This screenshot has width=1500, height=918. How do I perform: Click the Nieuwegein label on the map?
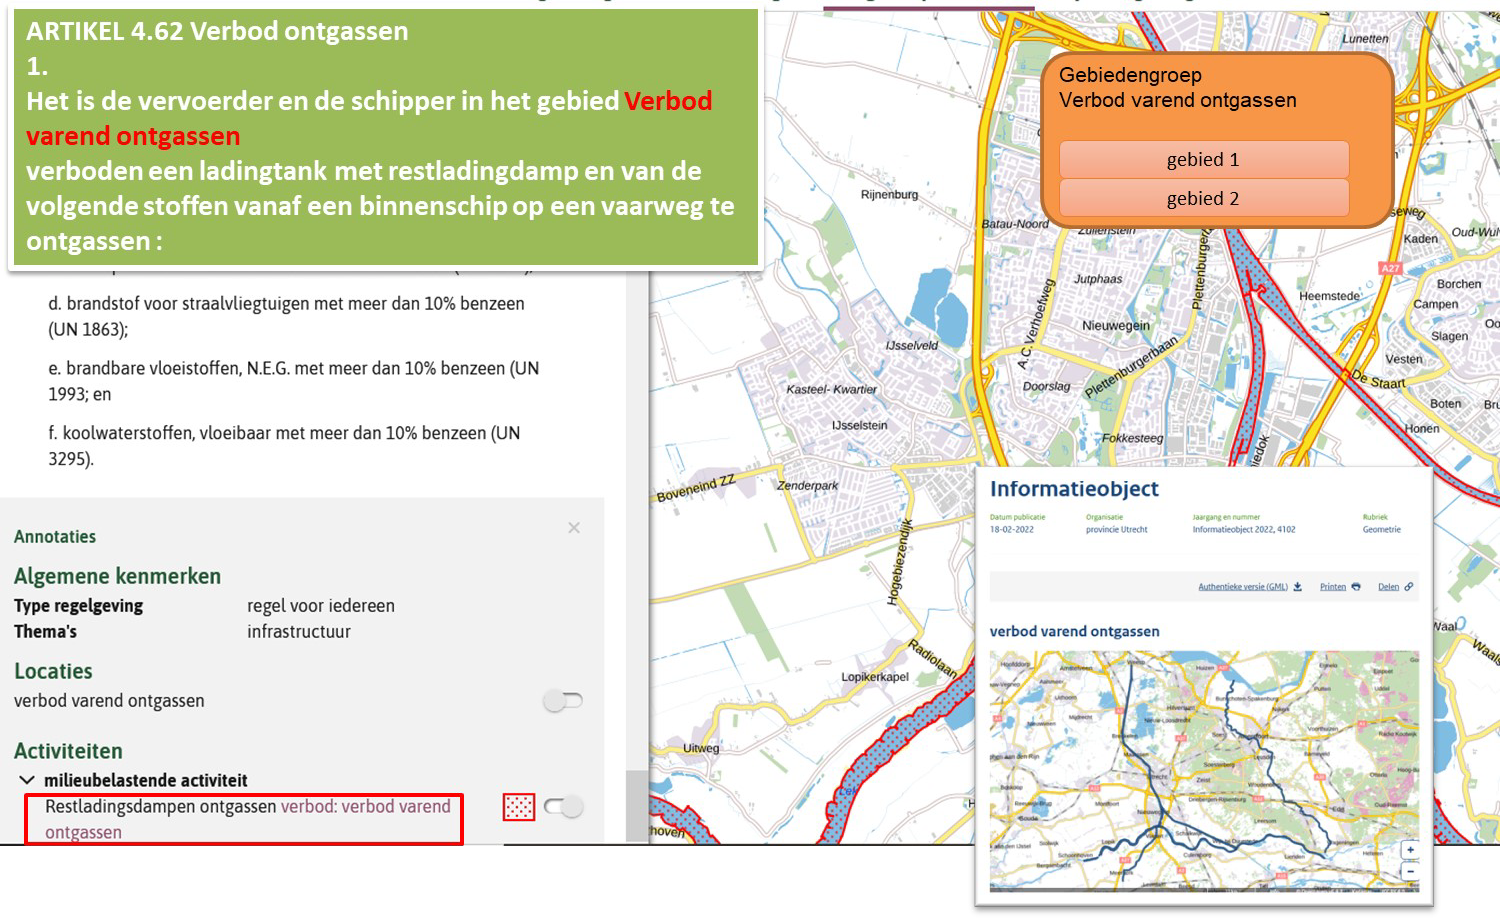[1116, 326]
